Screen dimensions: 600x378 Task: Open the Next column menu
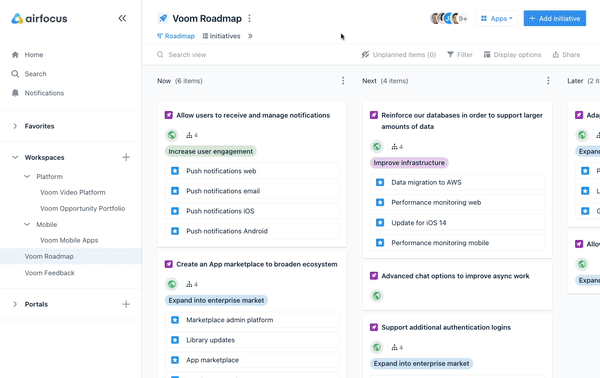(x=548, y=81)
